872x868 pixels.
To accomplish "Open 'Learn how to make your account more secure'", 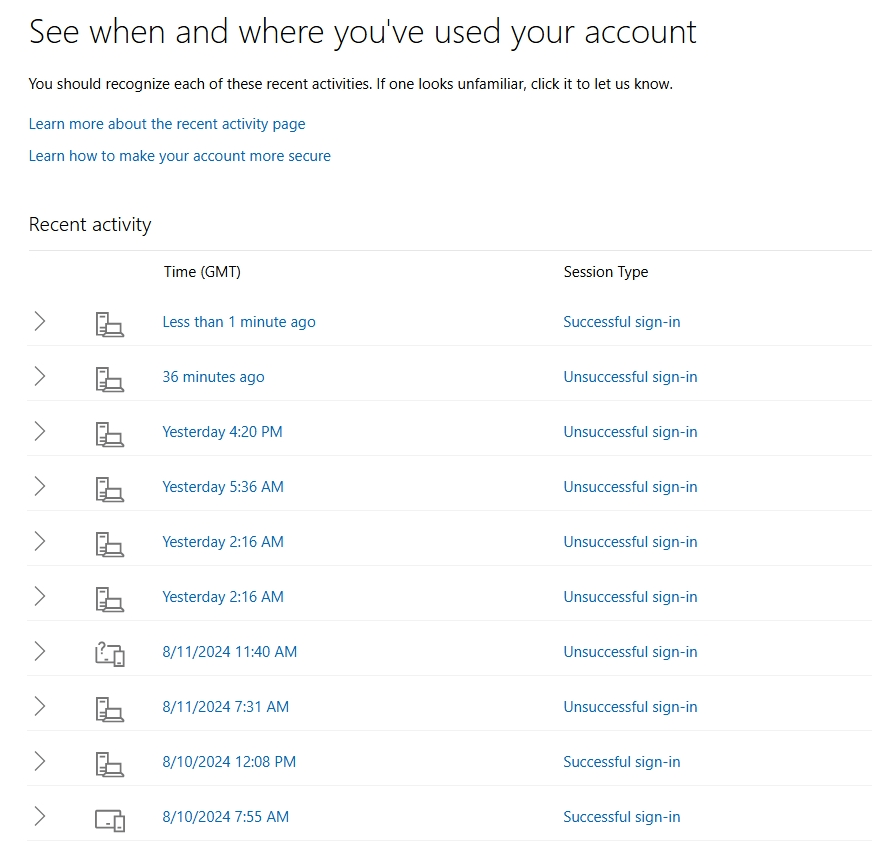I will [180, 156].
